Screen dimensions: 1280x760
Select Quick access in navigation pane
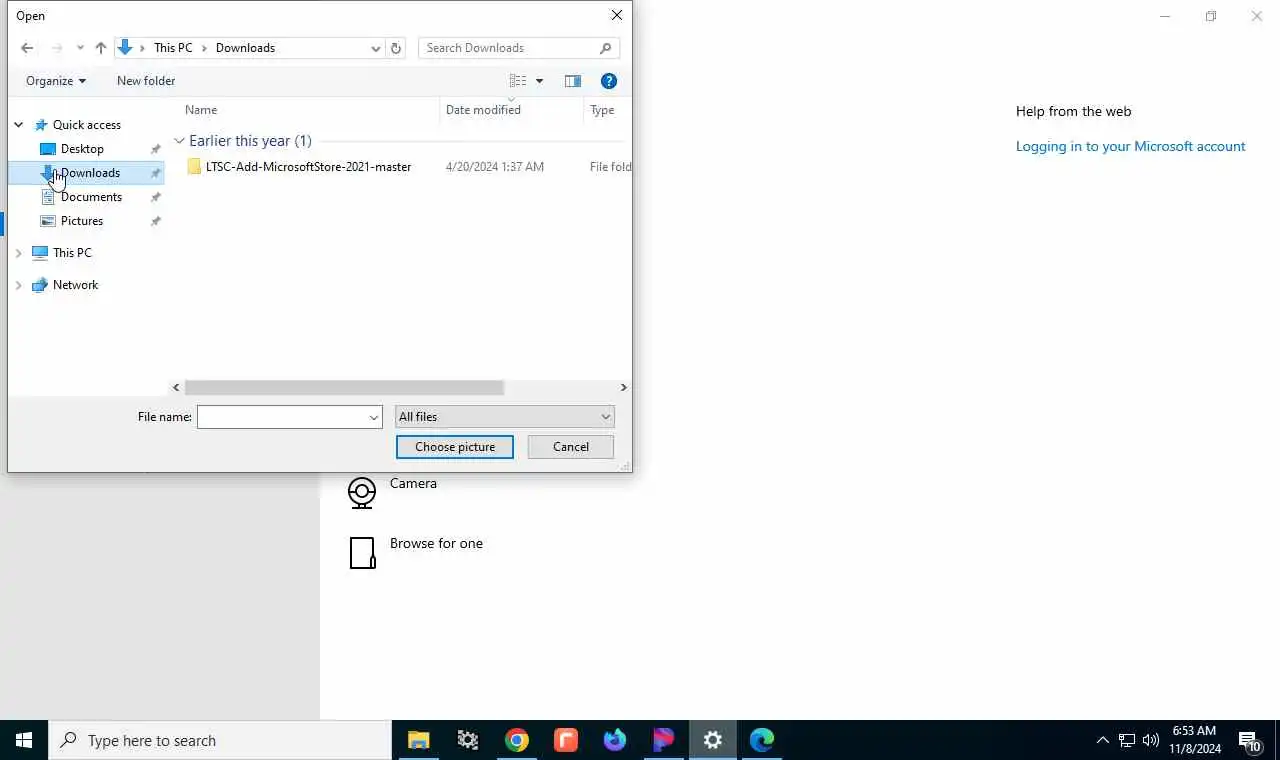click(x=87, y=125)
